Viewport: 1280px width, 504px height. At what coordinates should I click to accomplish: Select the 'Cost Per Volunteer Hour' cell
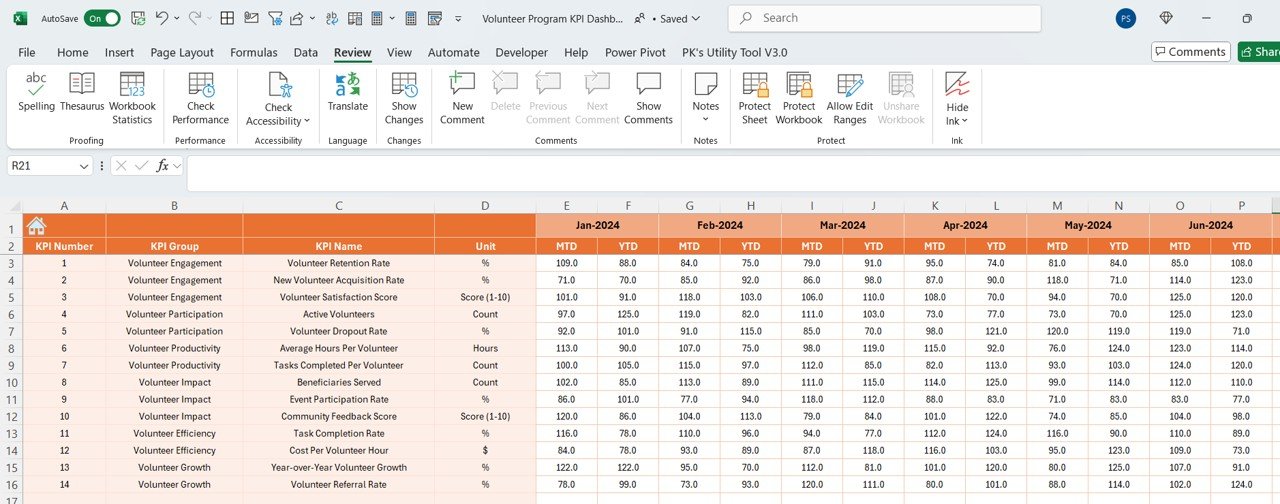pyautogui.click(x=338, y=450)
